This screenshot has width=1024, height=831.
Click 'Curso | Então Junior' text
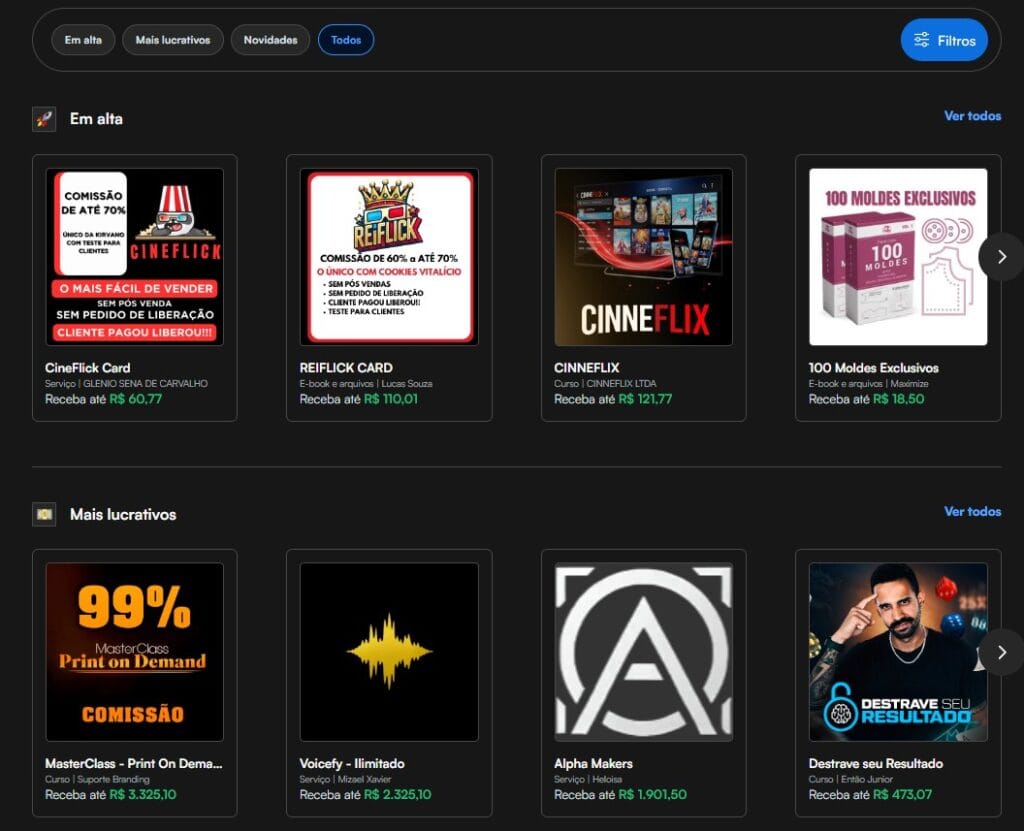coord(850,779)
